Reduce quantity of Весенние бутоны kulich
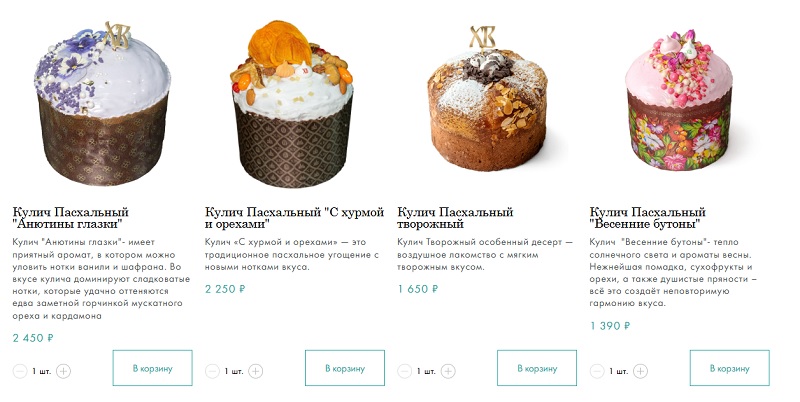Viewport: 800px width, 402px height. click(597, 371)
